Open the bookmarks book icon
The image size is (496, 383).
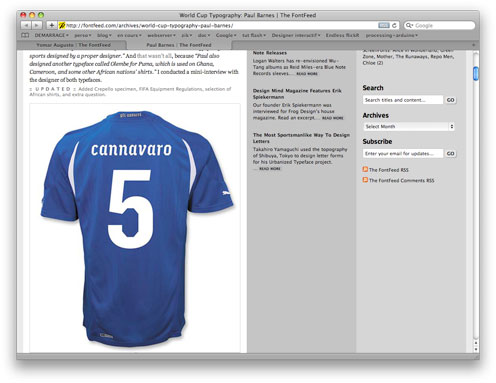pos(25,35)
